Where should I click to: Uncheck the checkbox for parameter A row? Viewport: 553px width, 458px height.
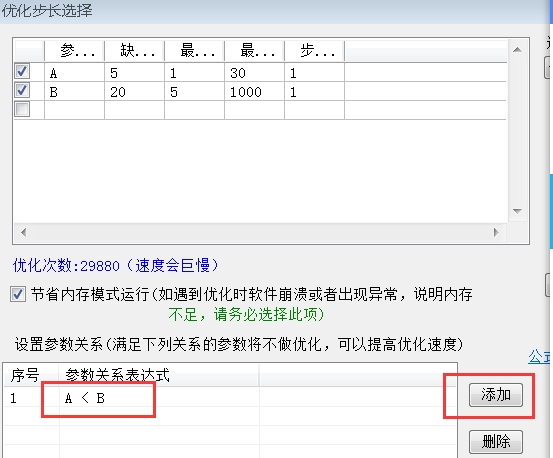(22, 72)
